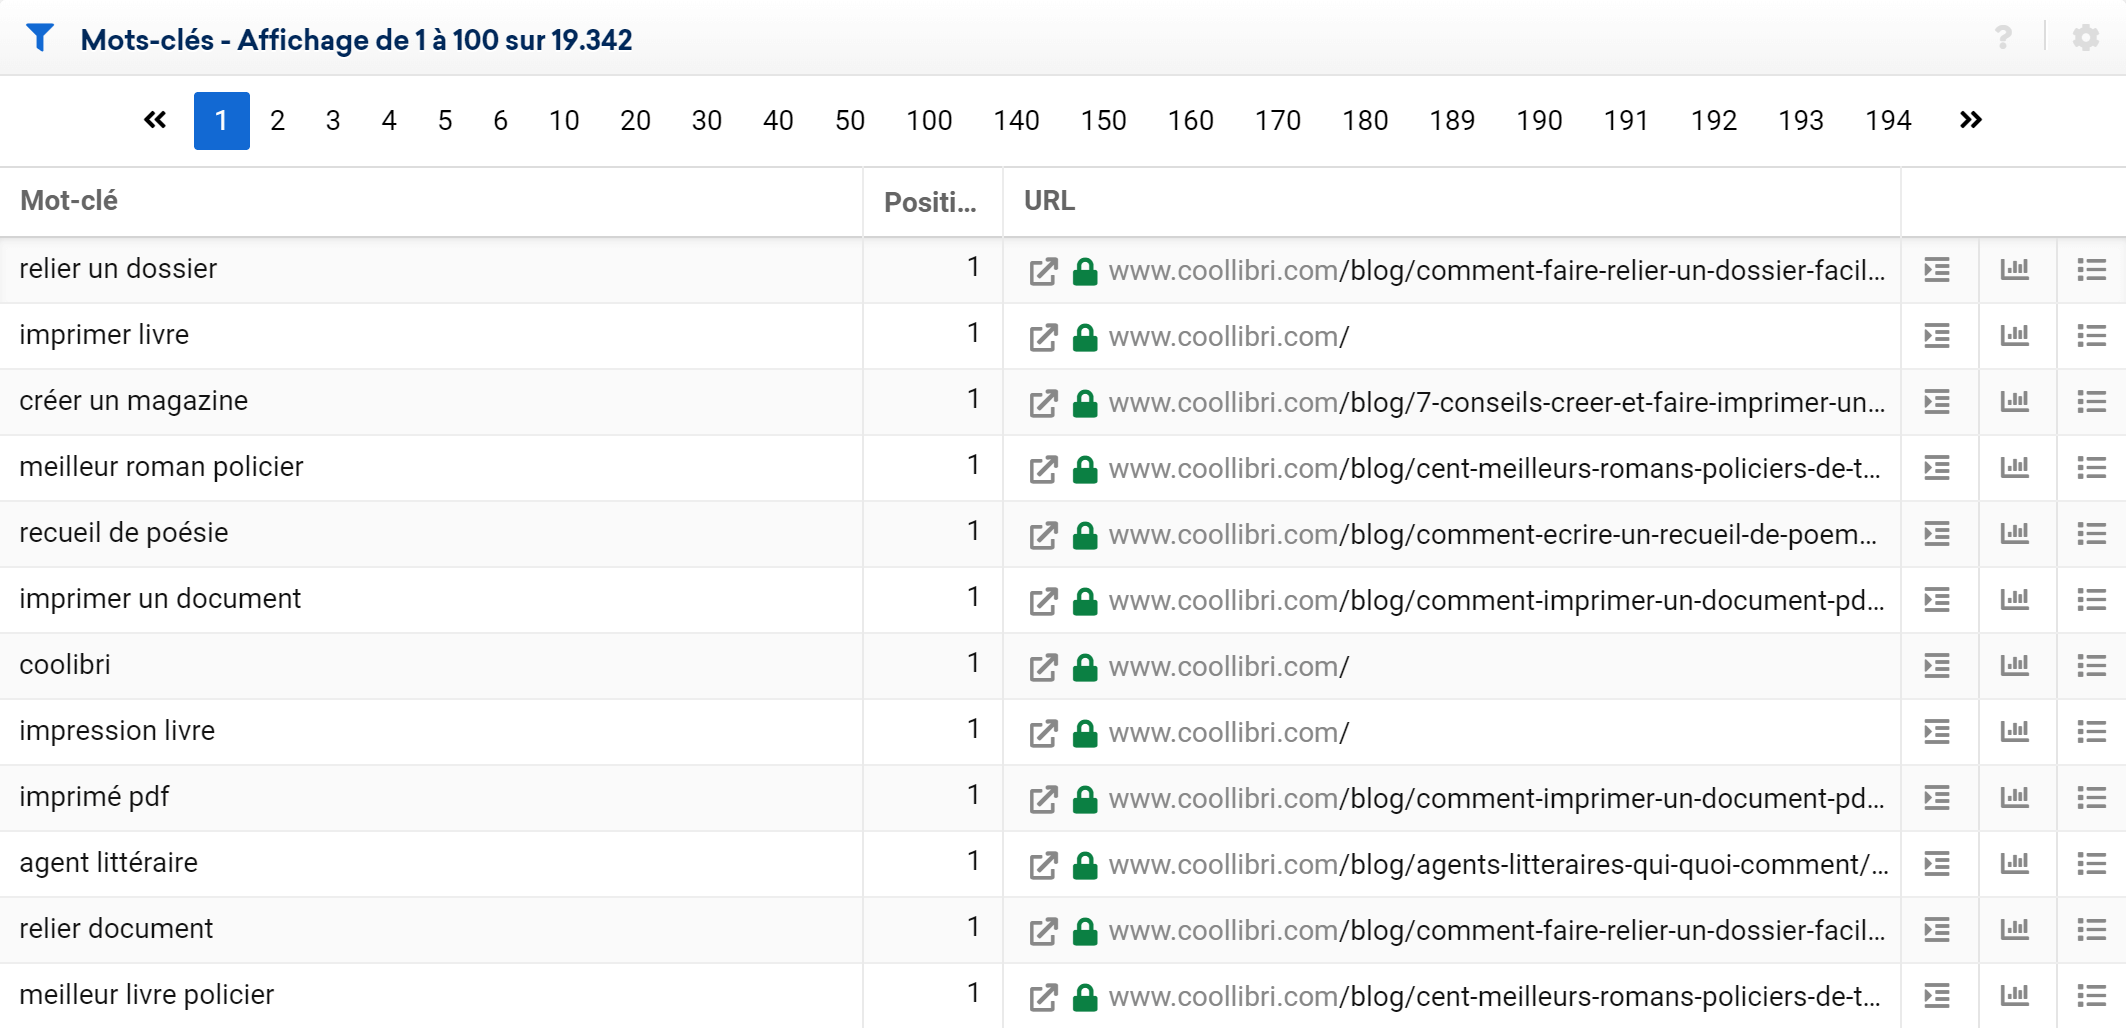Select keyword 'recueil de poésie'
Screen dimensions: 2126x1028
[124, 533]
